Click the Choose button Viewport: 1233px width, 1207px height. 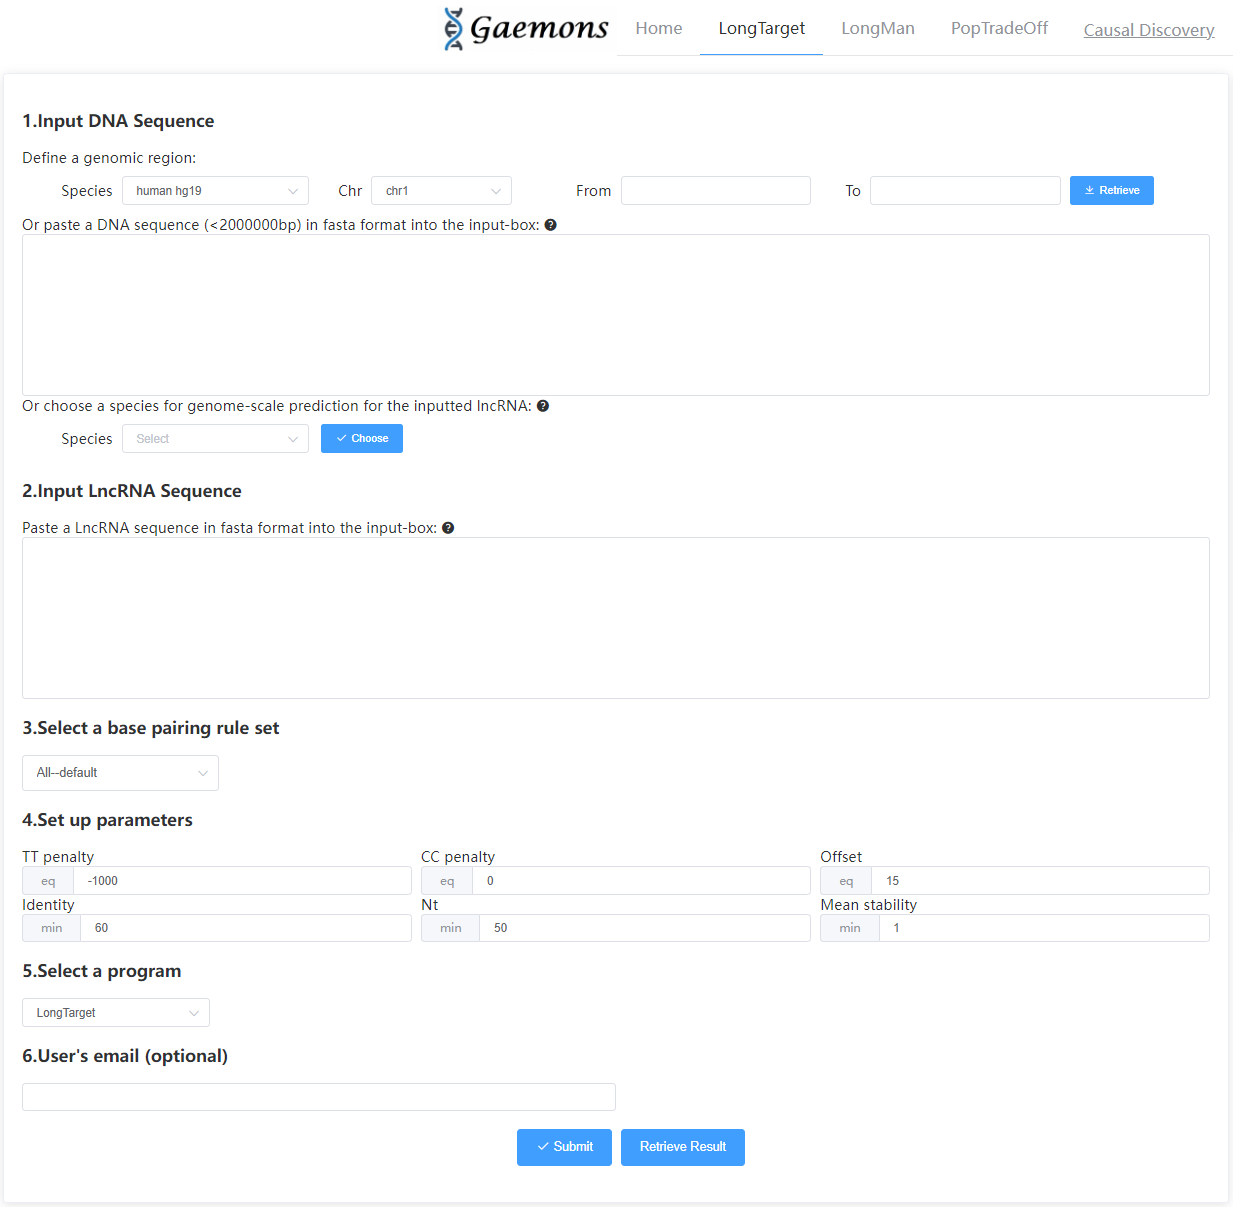click(x=362, y=439)
